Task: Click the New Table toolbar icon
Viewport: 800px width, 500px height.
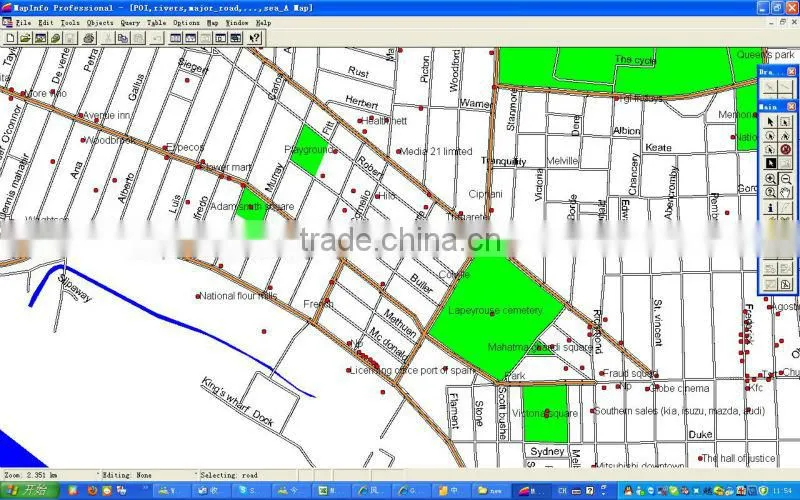Action: click(x=10, y=38)
